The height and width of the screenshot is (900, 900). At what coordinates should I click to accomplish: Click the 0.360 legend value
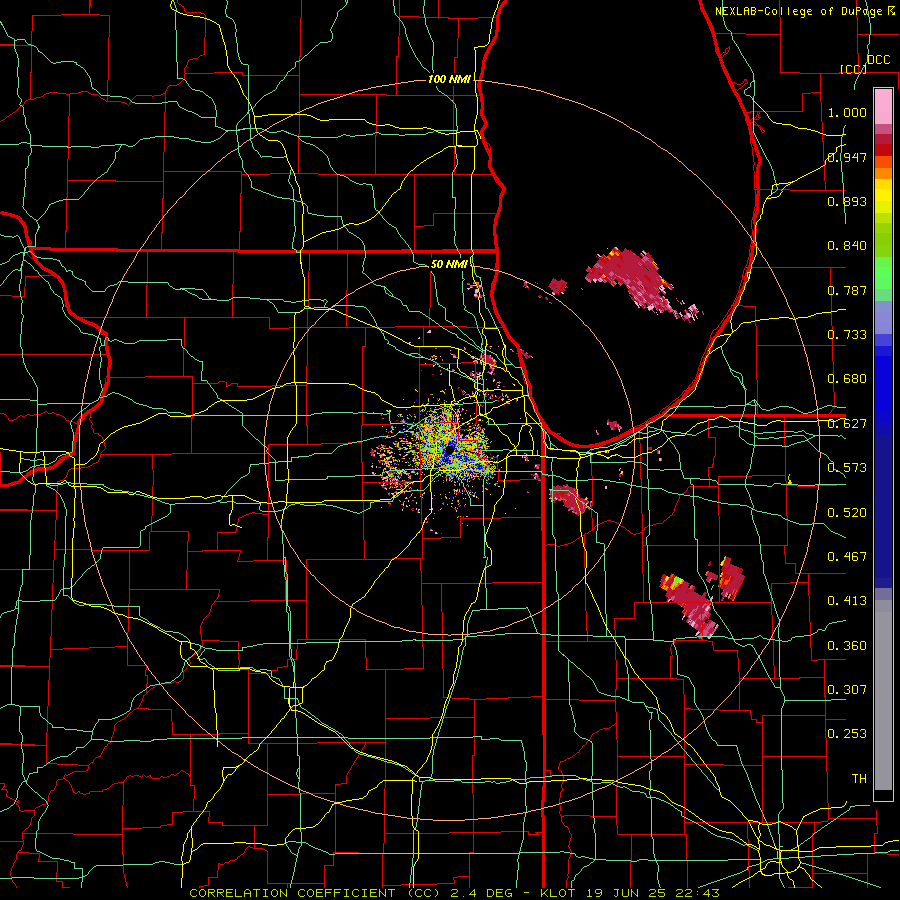pos(847,646)
